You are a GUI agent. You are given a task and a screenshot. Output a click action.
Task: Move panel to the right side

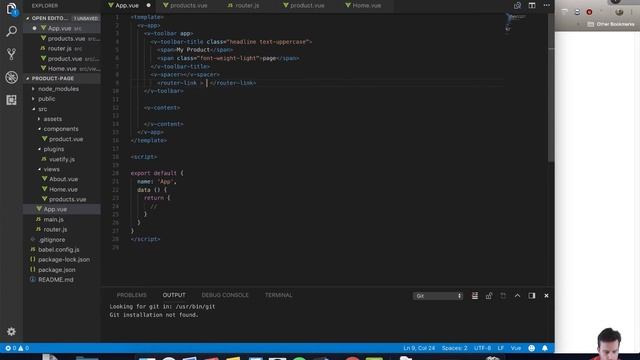[x=531, y=296]
